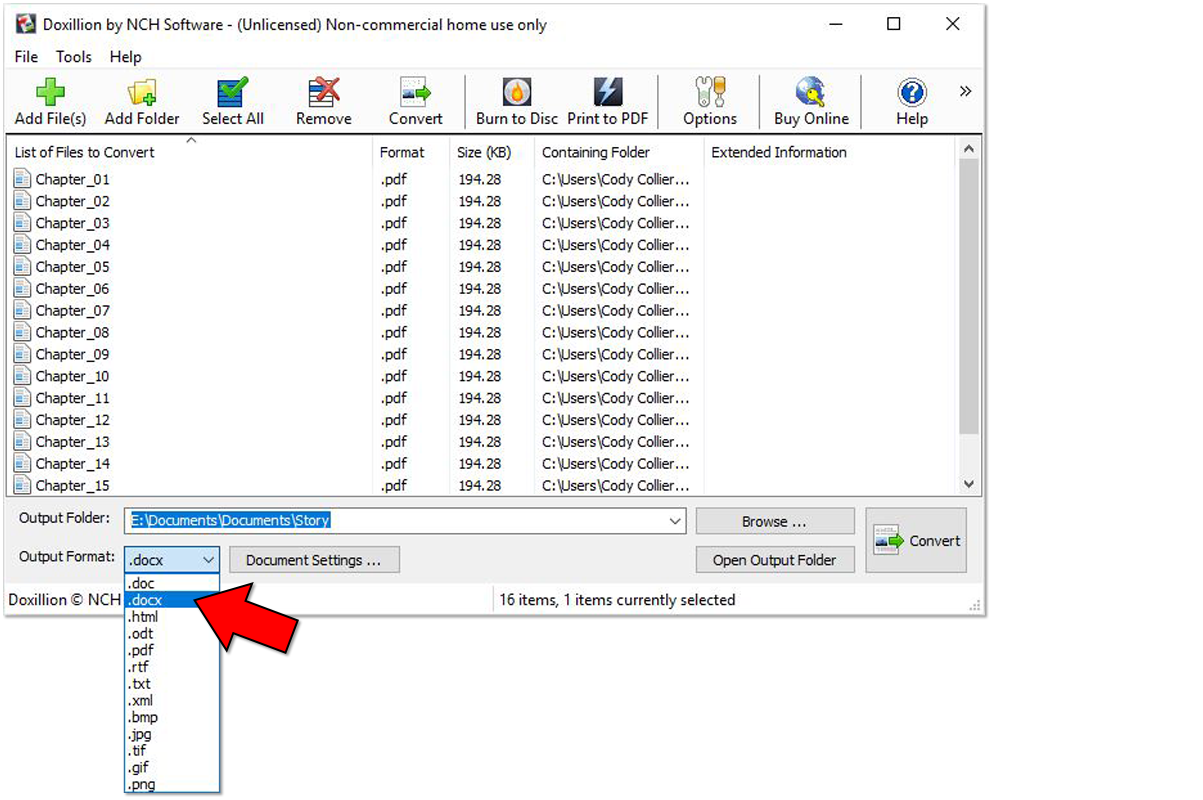
Task: Click the Browse button for output folder
Action: pyautogui.click(x=774, y=520)
